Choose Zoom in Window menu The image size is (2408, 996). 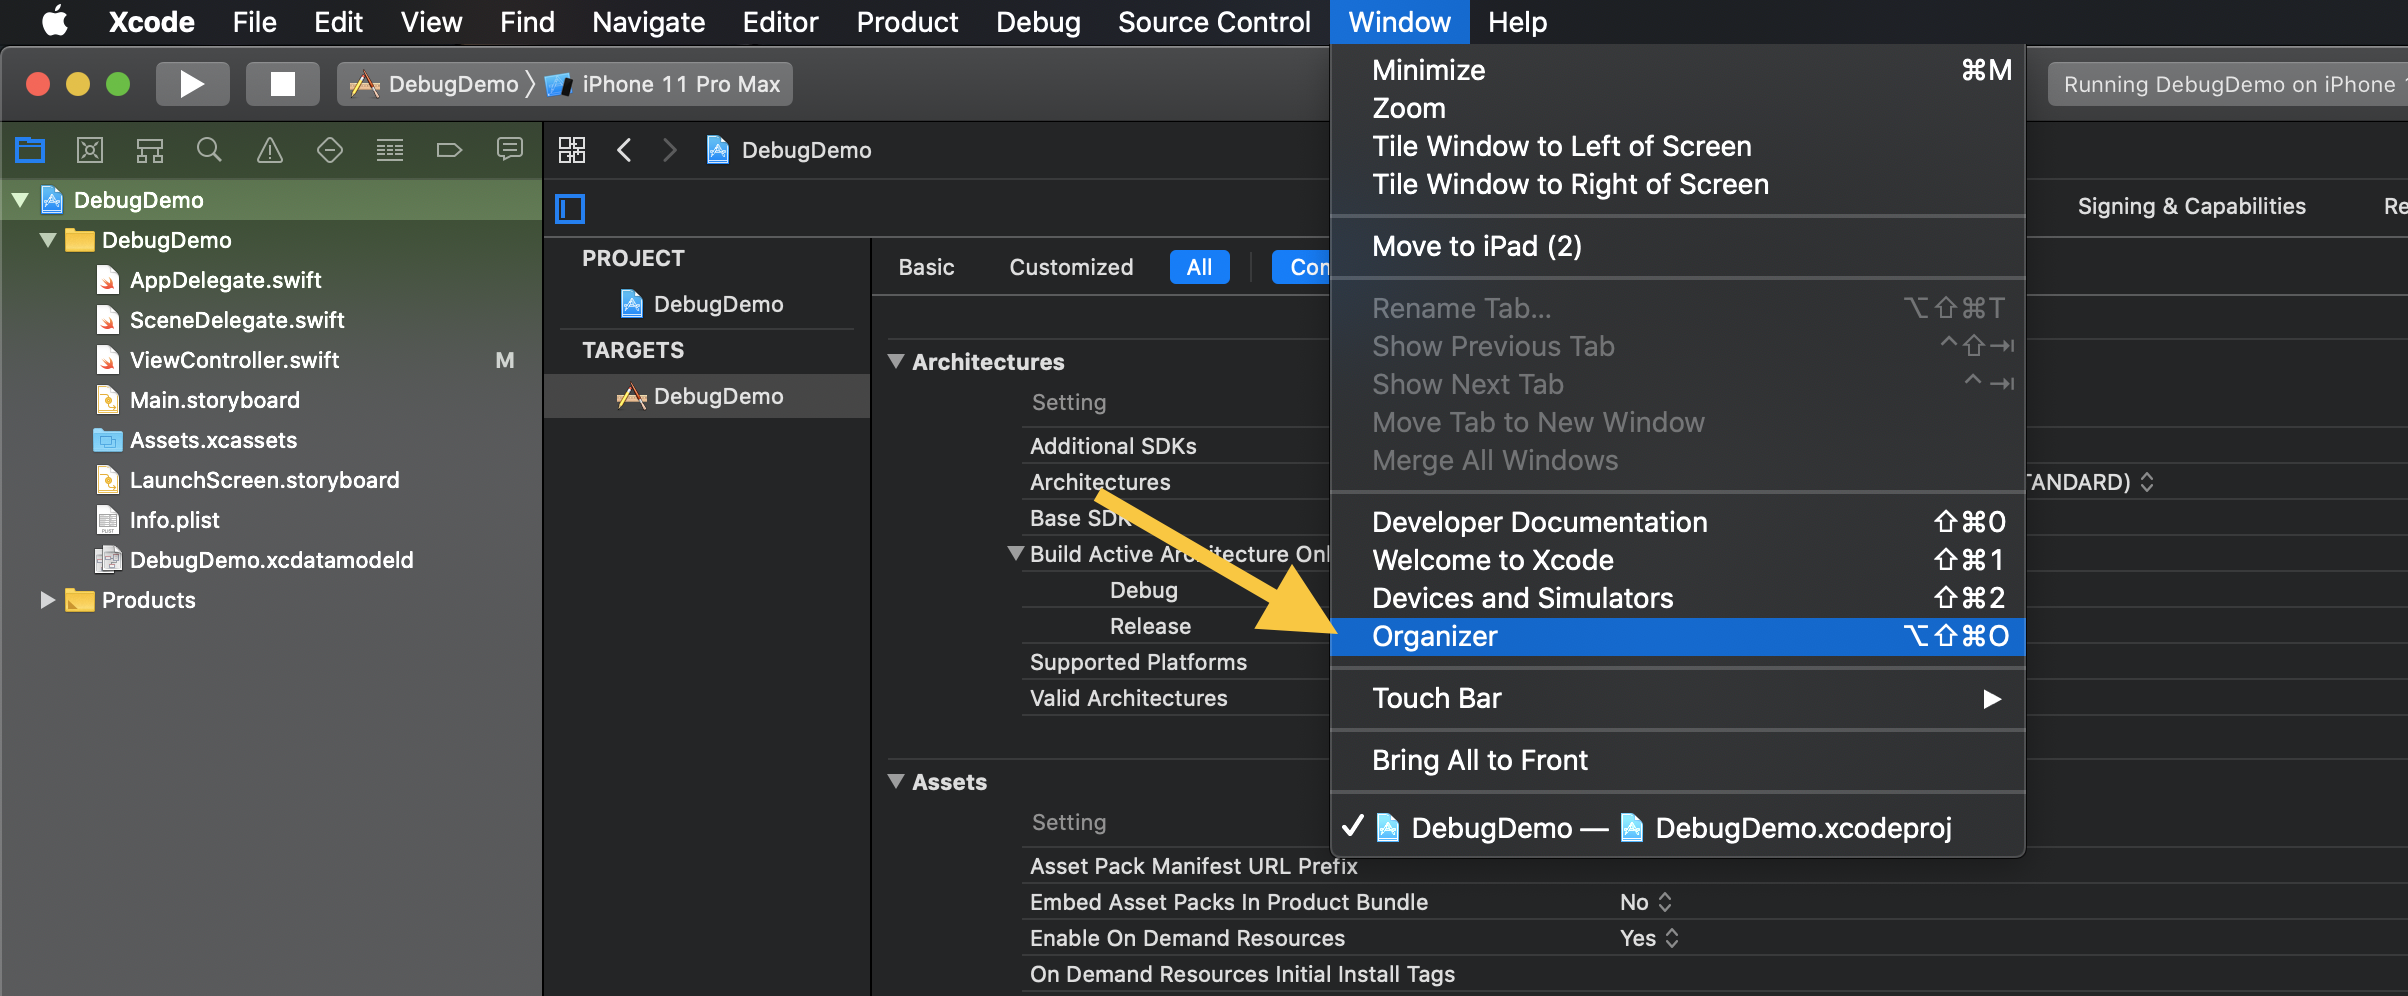click(1678, 108)
